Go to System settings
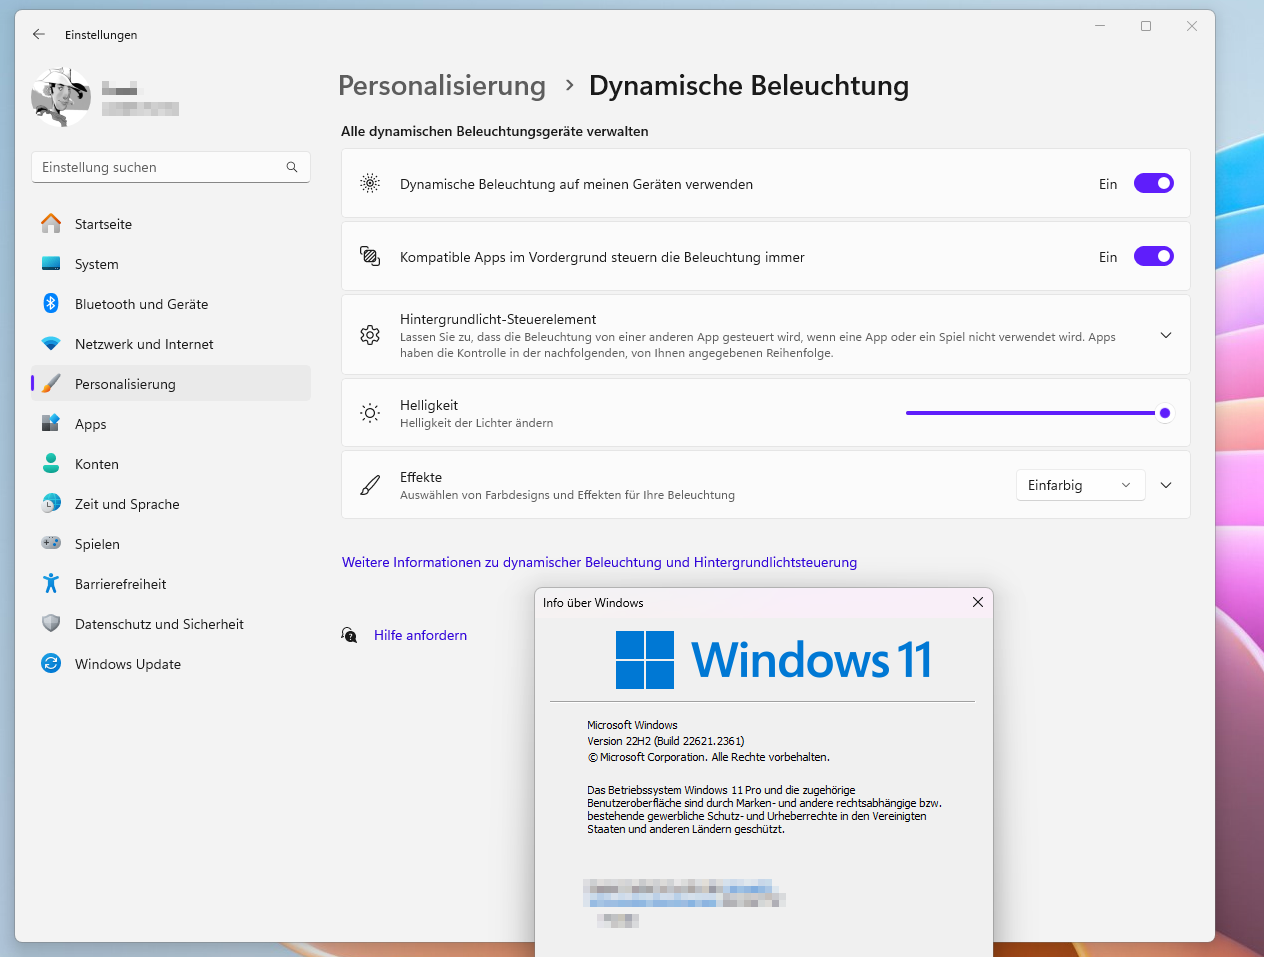Screen dimensions: 1264x957 click(171, 264)
